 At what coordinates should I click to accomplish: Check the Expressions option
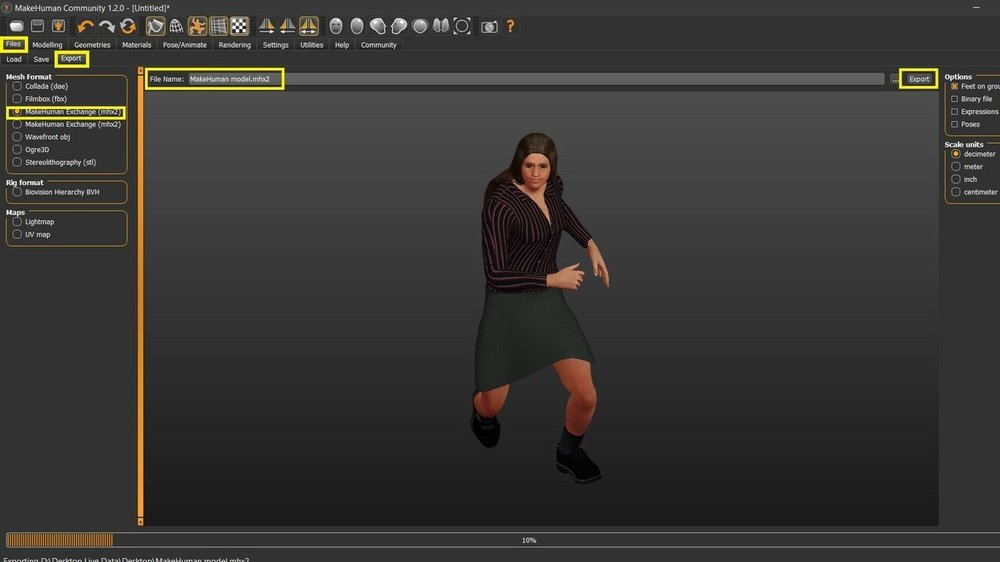pos(954,112)
